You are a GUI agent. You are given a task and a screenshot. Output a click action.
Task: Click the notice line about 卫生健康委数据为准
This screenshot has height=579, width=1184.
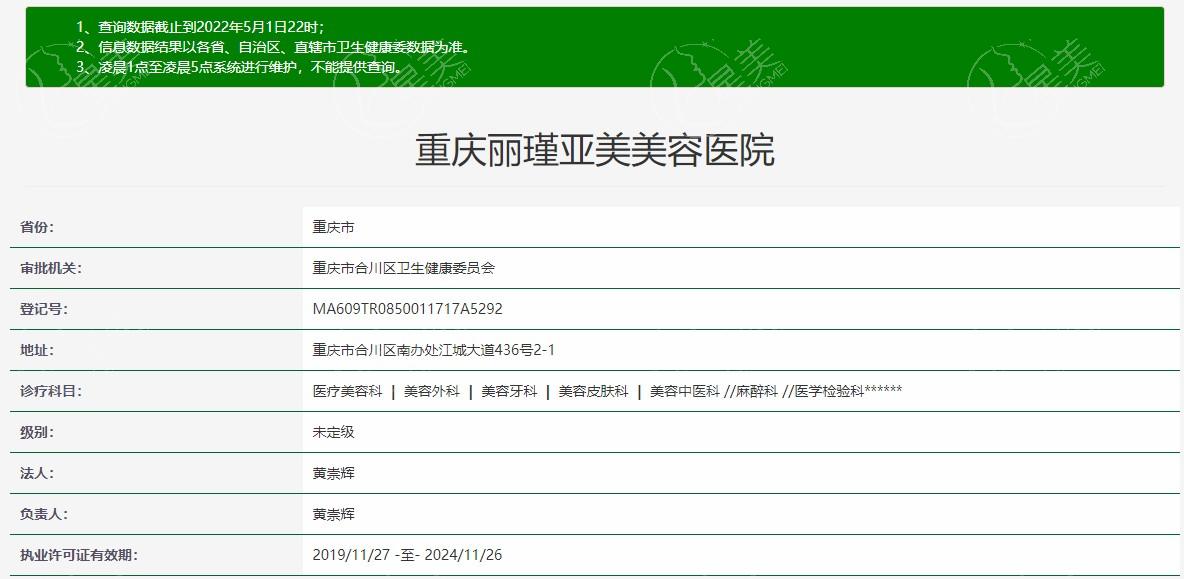coord(273,48)
